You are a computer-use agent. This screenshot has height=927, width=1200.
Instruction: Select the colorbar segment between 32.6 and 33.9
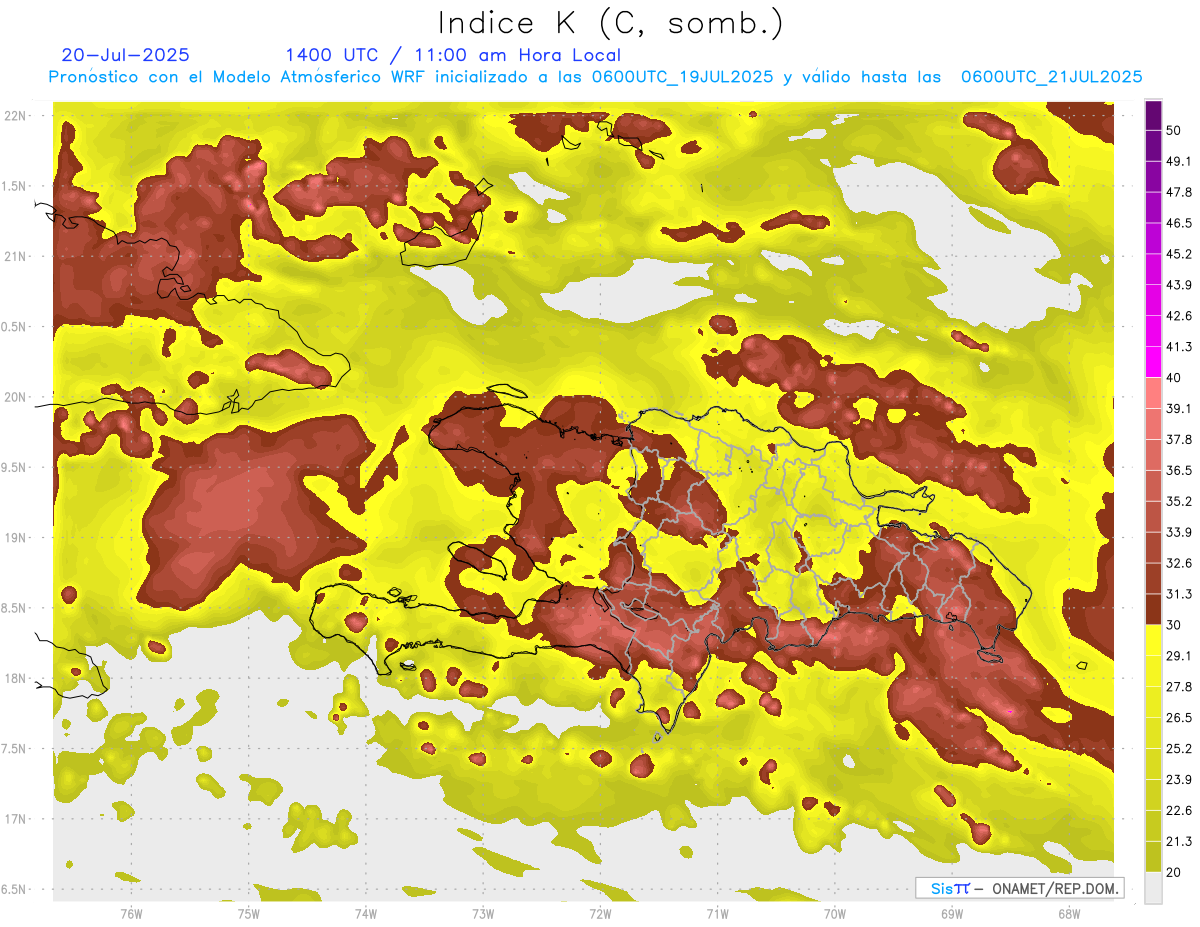1153,548
